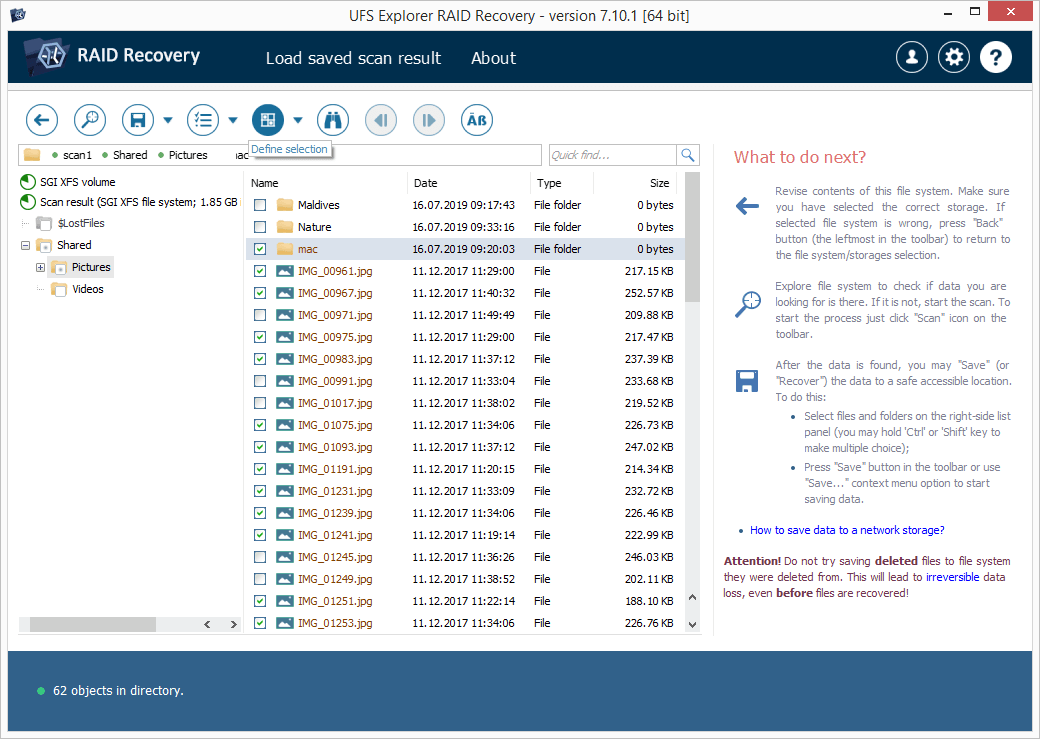The image size is (1040, 739).
Task: Select the IMG_01191.jpg file name
Action: point(335,469)
